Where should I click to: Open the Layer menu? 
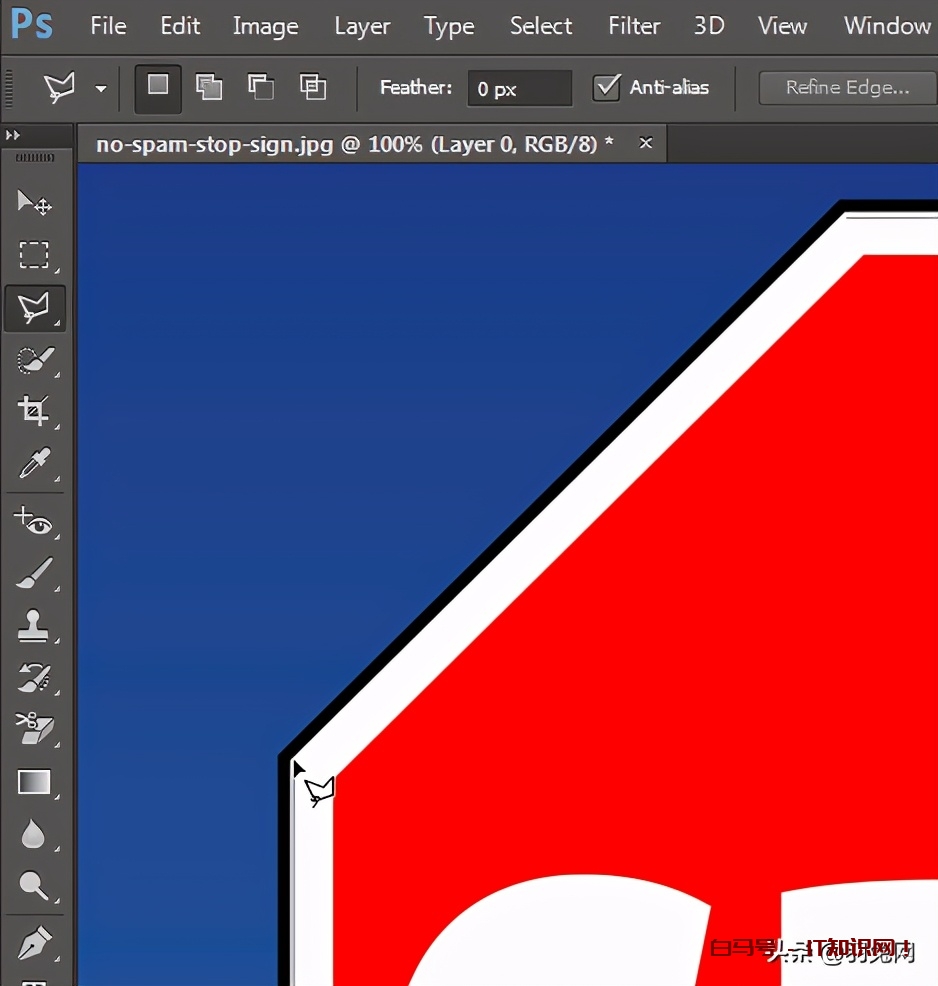click(x=362, y=26)
